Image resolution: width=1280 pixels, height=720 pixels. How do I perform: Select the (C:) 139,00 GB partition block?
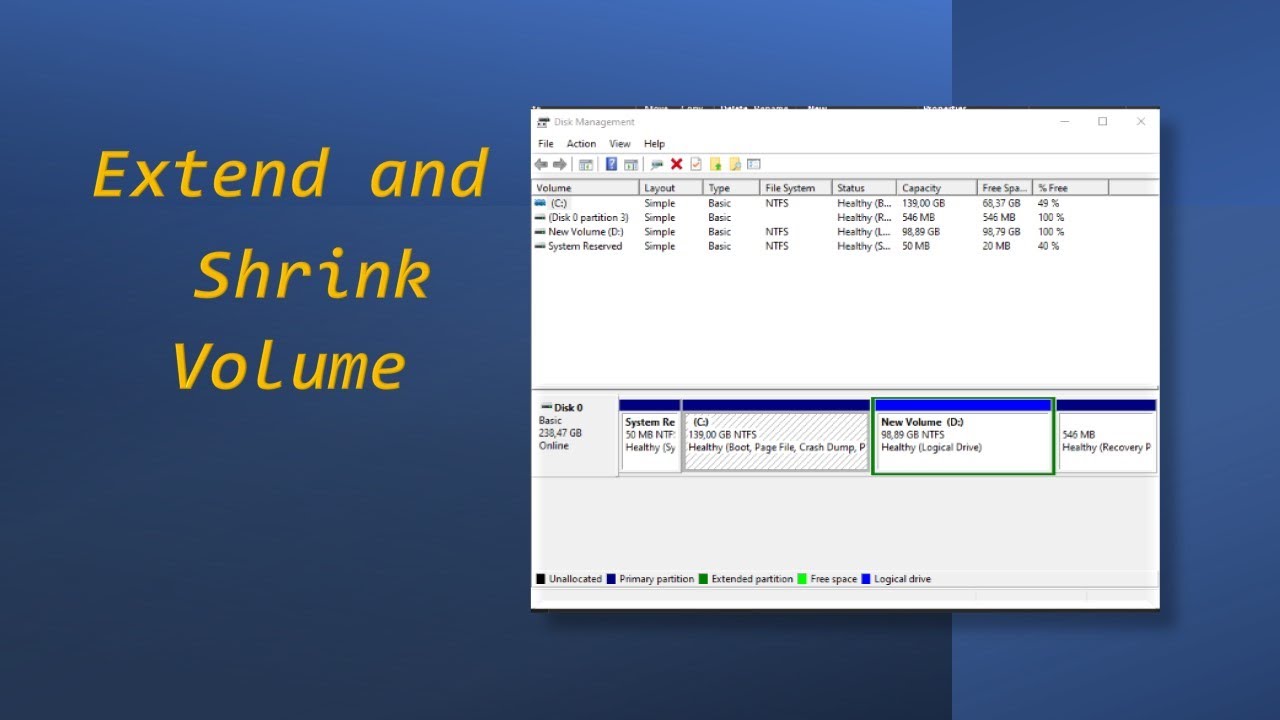(776, 436)
